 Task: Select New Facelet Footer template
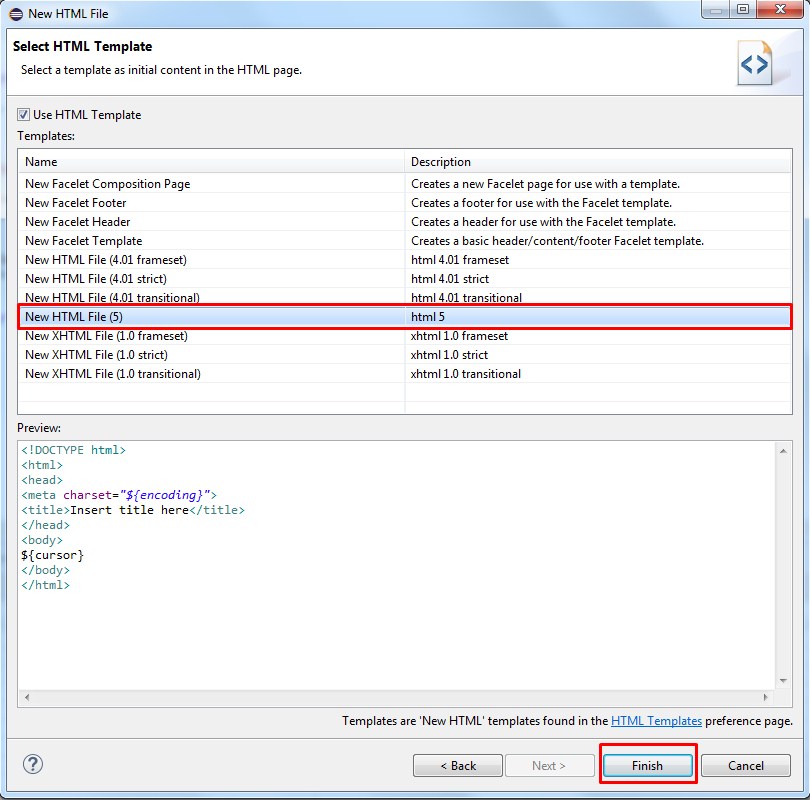pyautogui.click(x=405, y=203)
